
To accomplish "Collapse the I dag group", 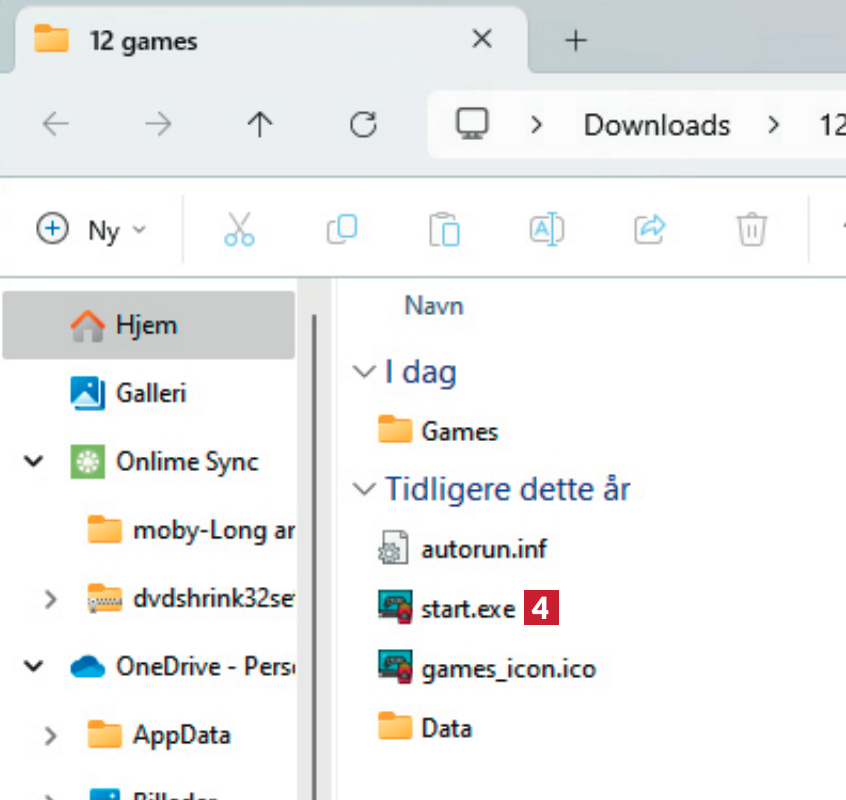I will point(362,372).
